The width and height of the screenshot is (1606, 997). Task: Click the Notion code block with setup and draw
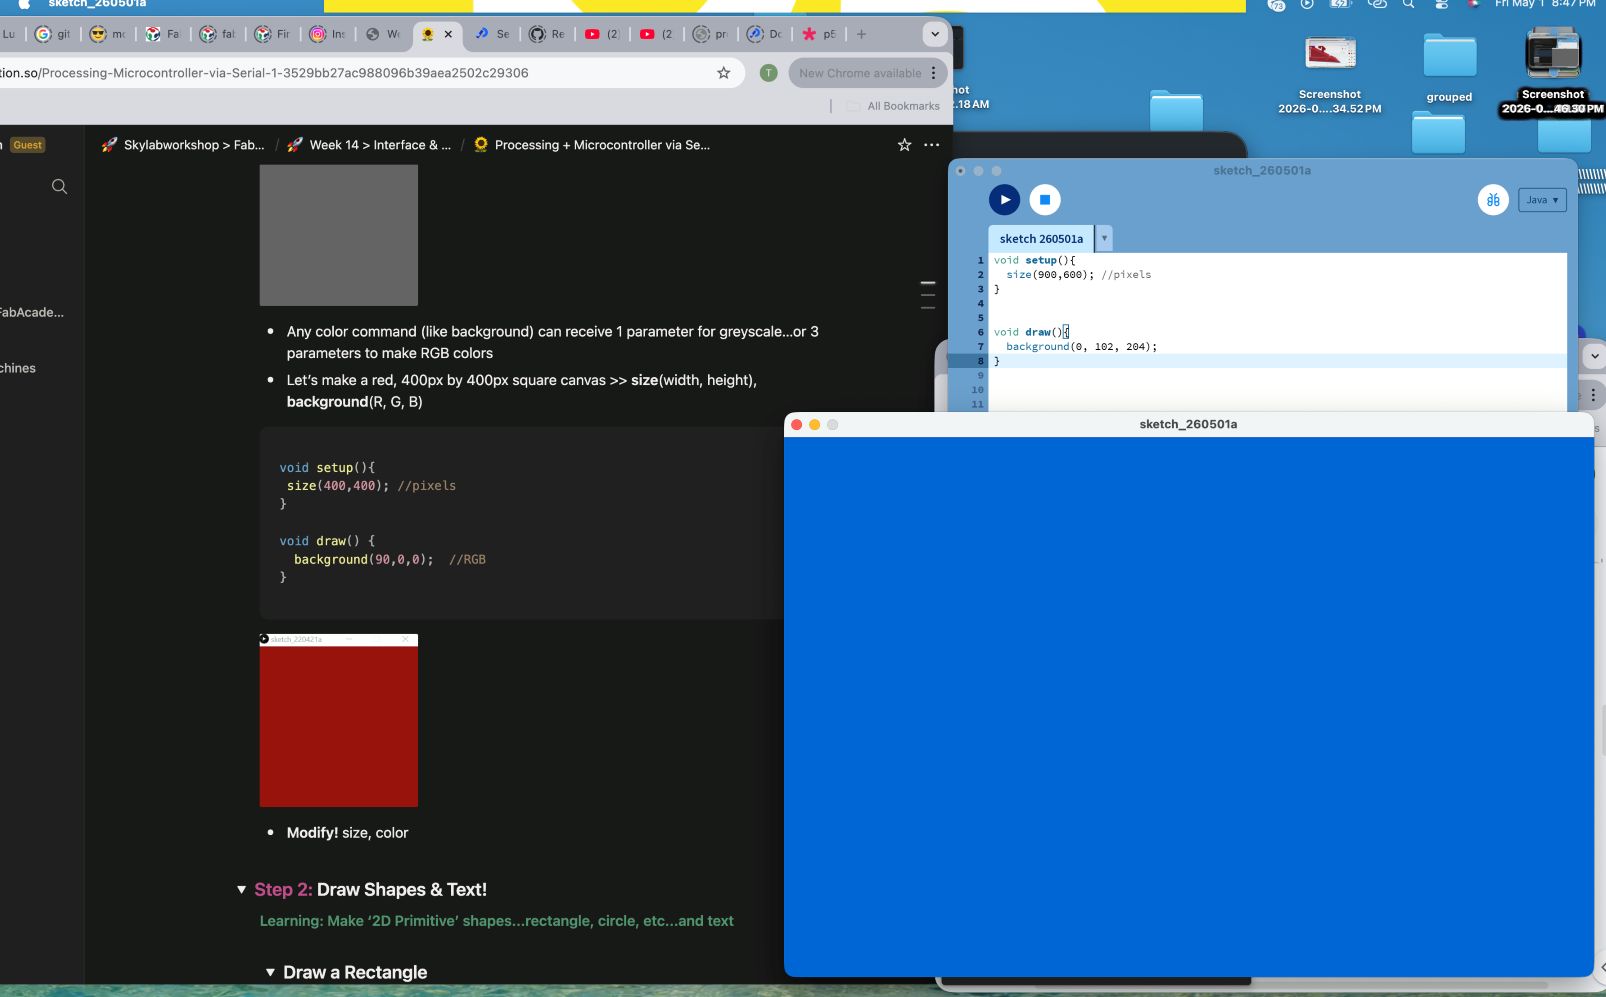click(x=521, y=523)
